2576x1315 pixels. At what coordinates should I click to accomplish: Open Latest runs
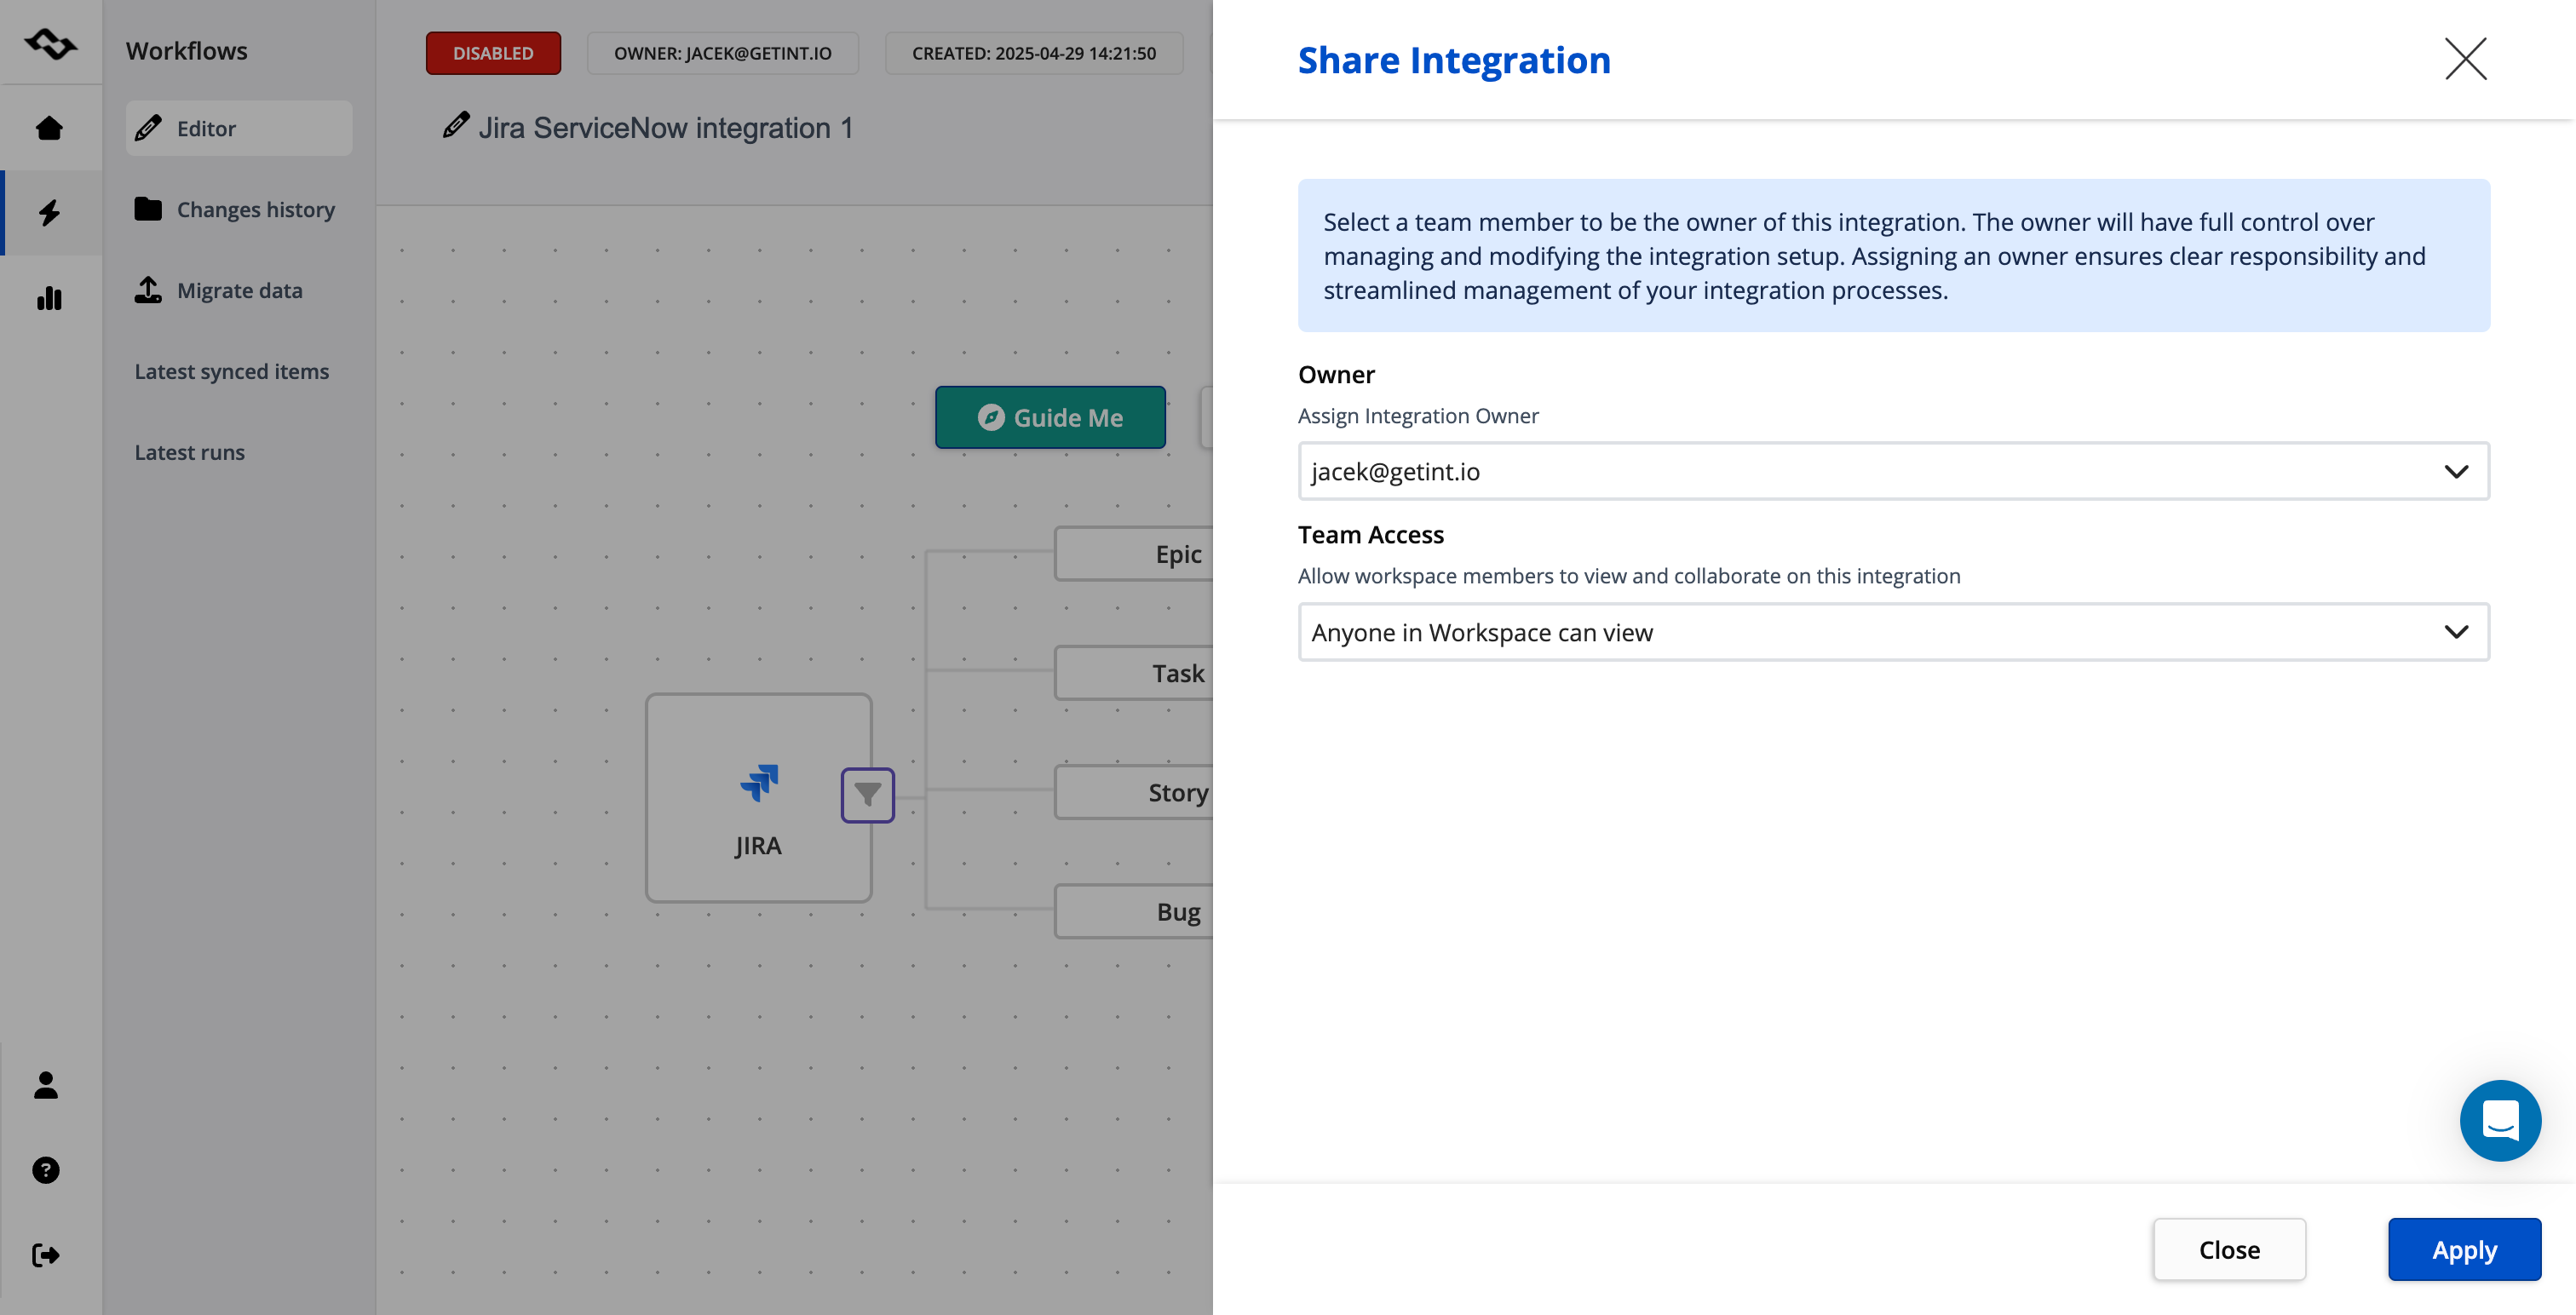190,452
